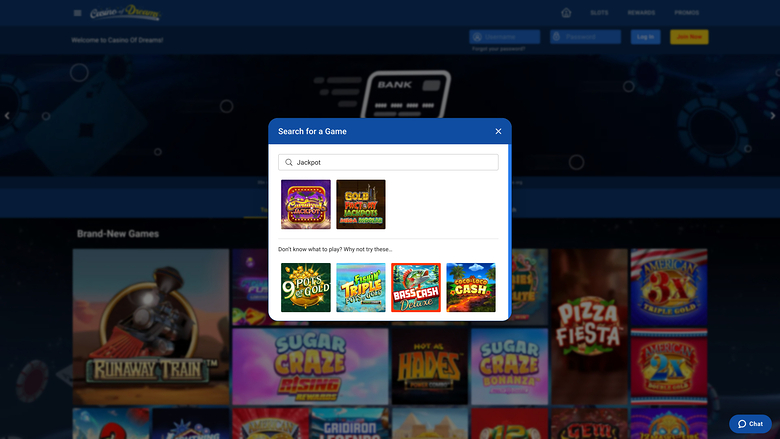Play the Bass Cash Deluxe game

pos(416,288)
